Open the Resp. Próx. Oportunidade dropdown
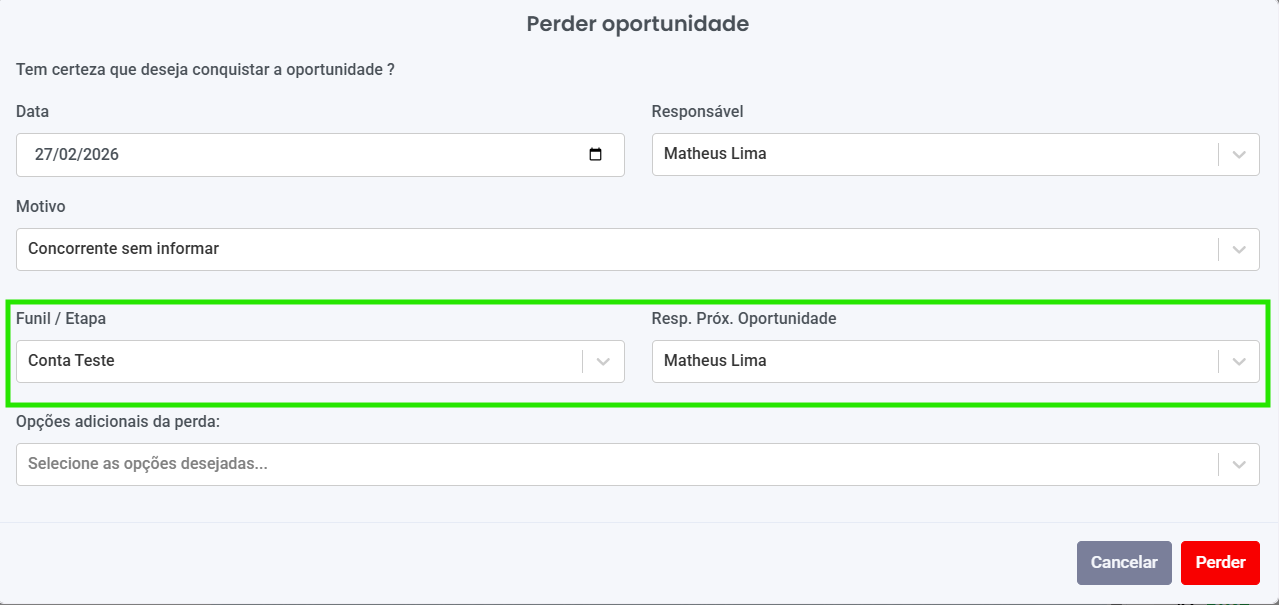This screenshot has height=605, width=1279. pyautogui.click(x=1239, y=361)
